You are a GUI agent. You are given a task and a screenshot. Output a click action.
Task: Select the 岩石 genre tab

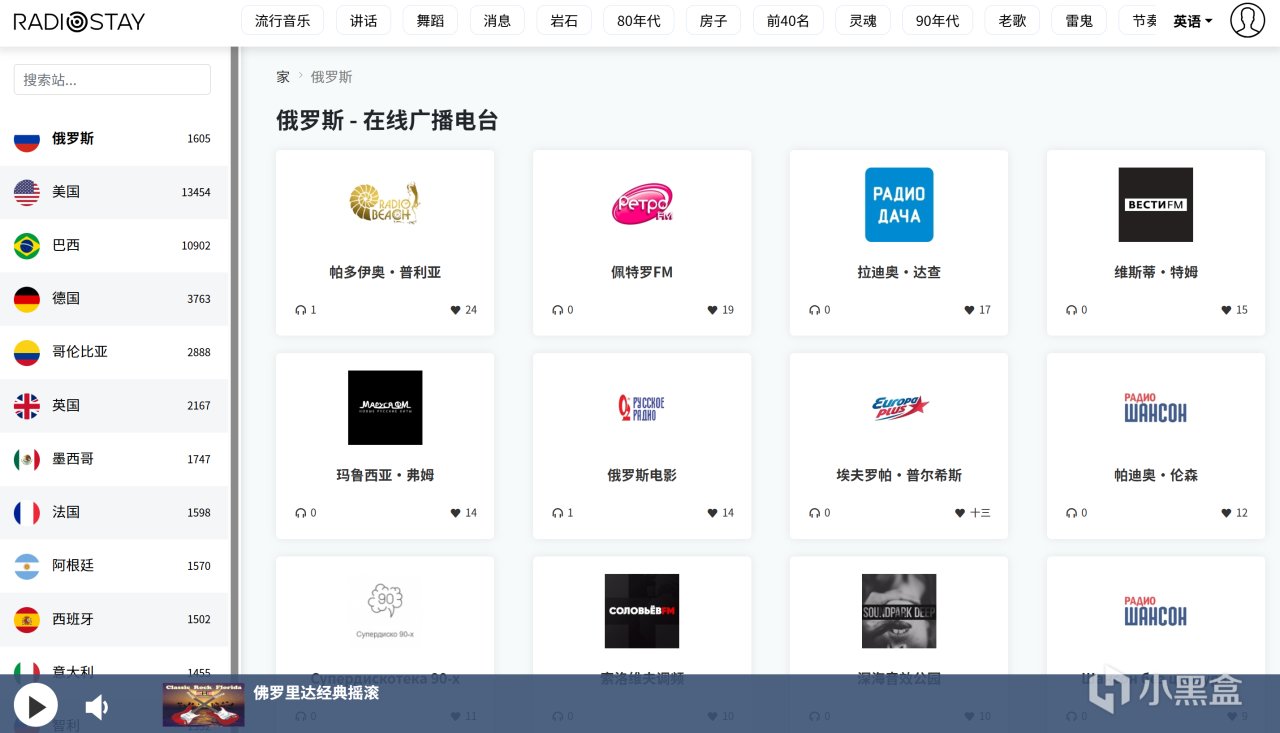tap(564, 20)
